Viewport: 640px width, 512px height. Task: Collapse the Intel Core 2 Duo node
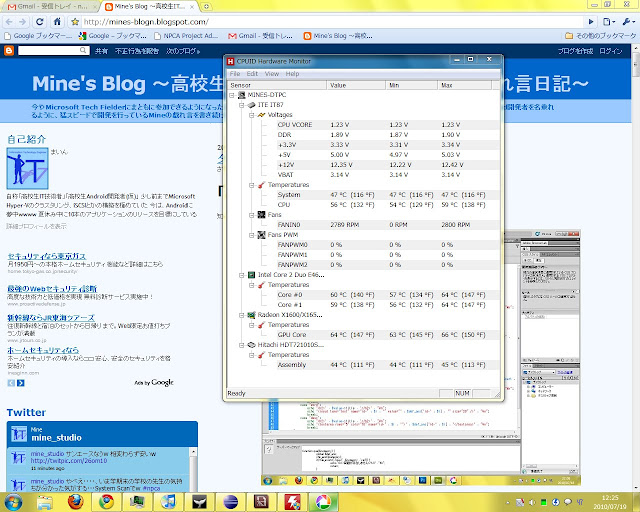(242, 275)
